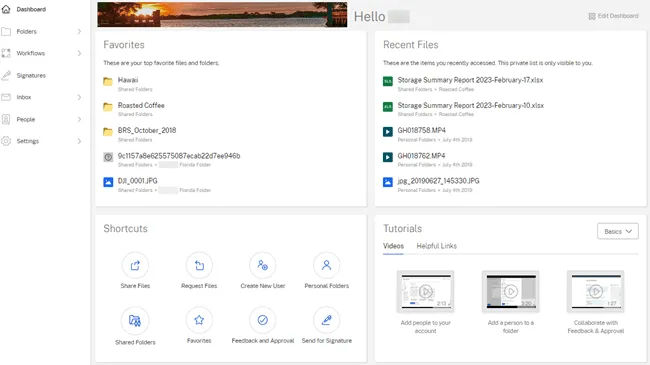
Task: Open the GH018758.MP4 file name
Action: point(422,130)
